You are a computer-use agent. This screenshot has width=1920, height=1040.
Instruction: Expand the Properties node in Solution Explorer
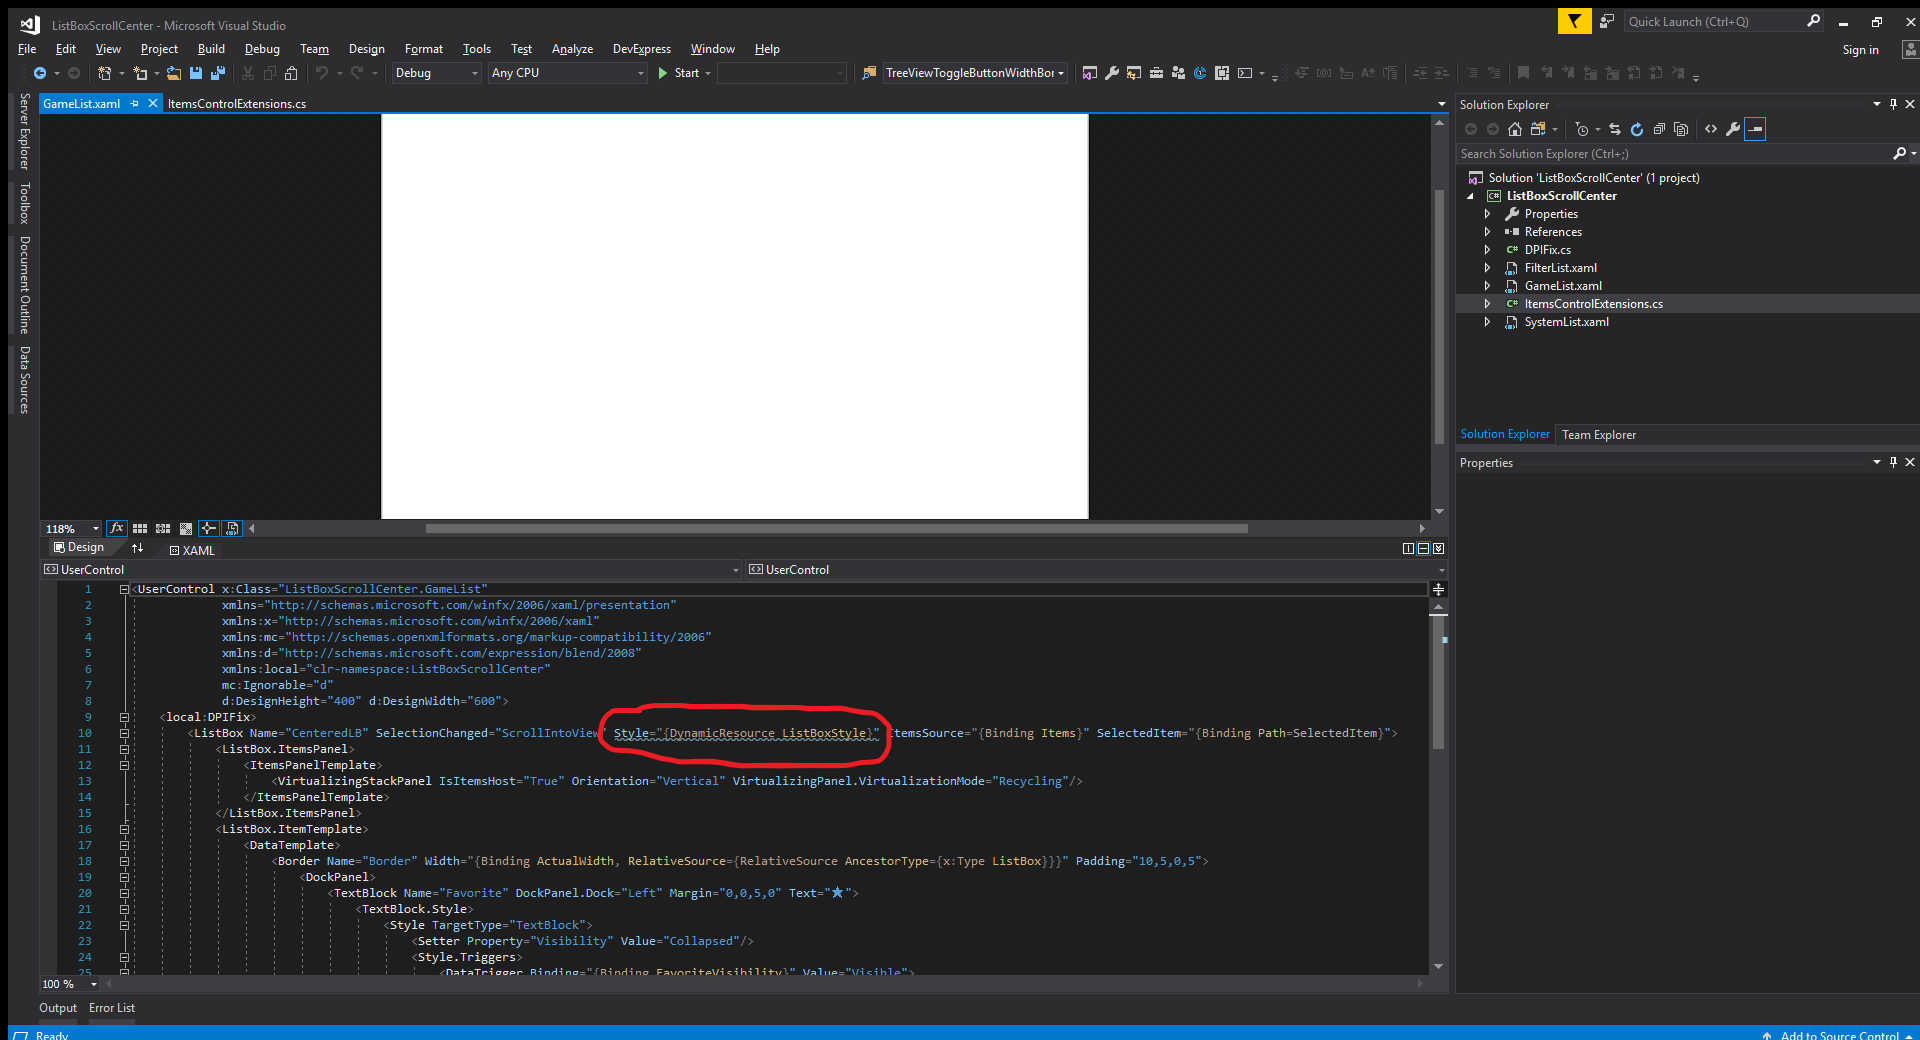[1487, 214]
